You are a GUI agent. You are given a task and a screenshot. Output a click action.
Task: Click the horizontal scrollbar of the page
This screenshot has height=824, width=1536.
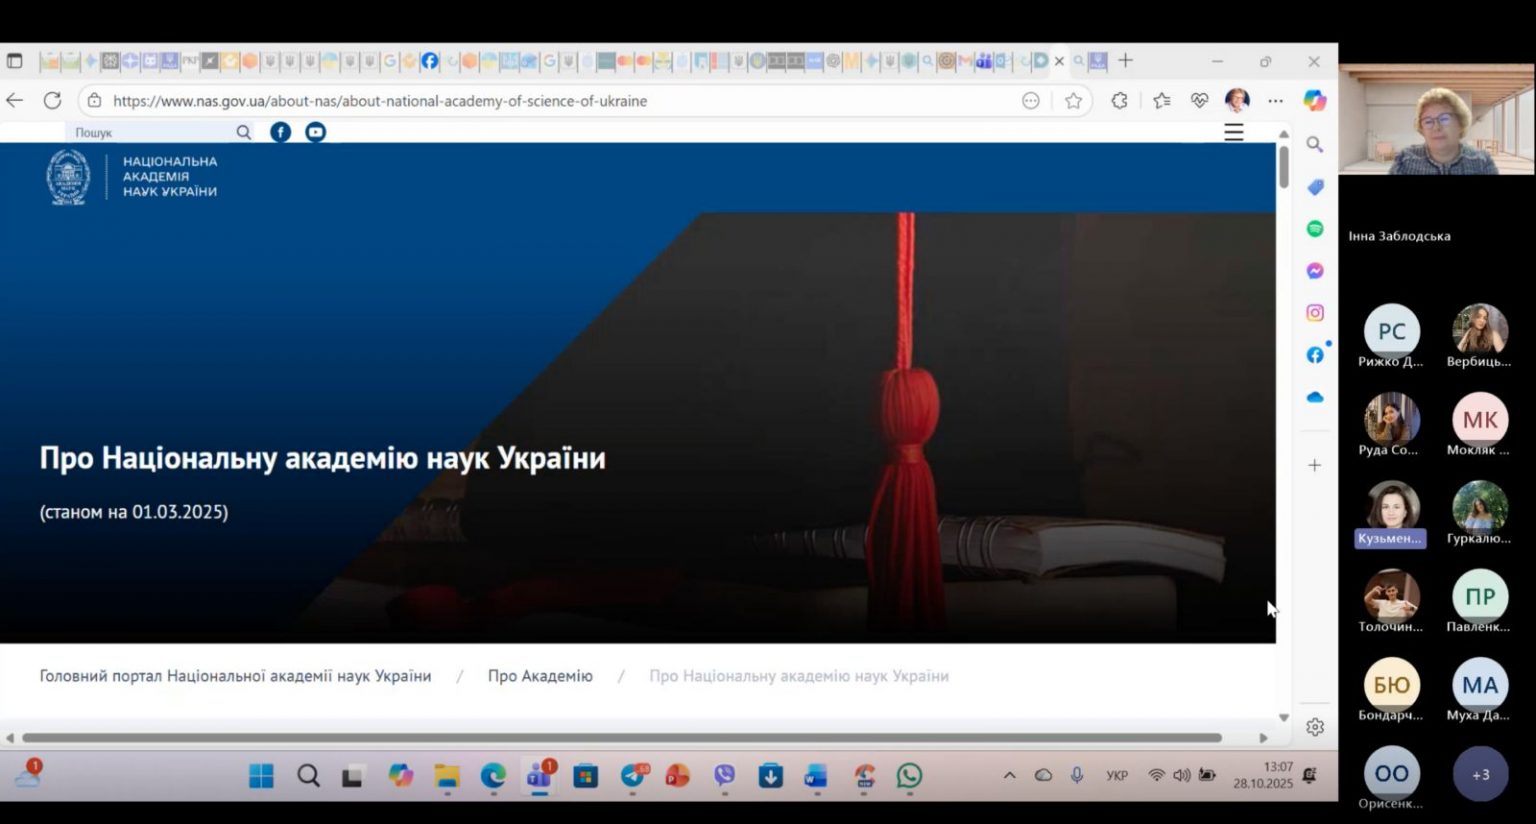point(620,738)
